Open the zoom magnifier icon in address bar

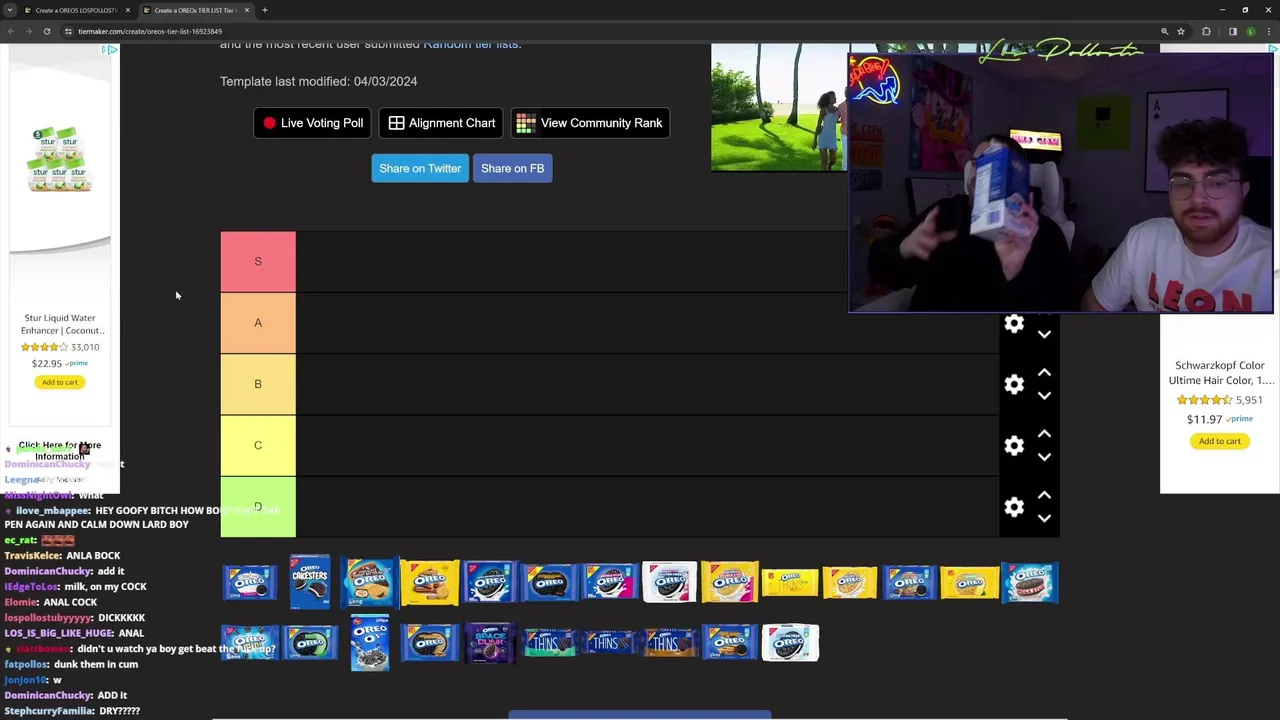(x=1164, y=31)
